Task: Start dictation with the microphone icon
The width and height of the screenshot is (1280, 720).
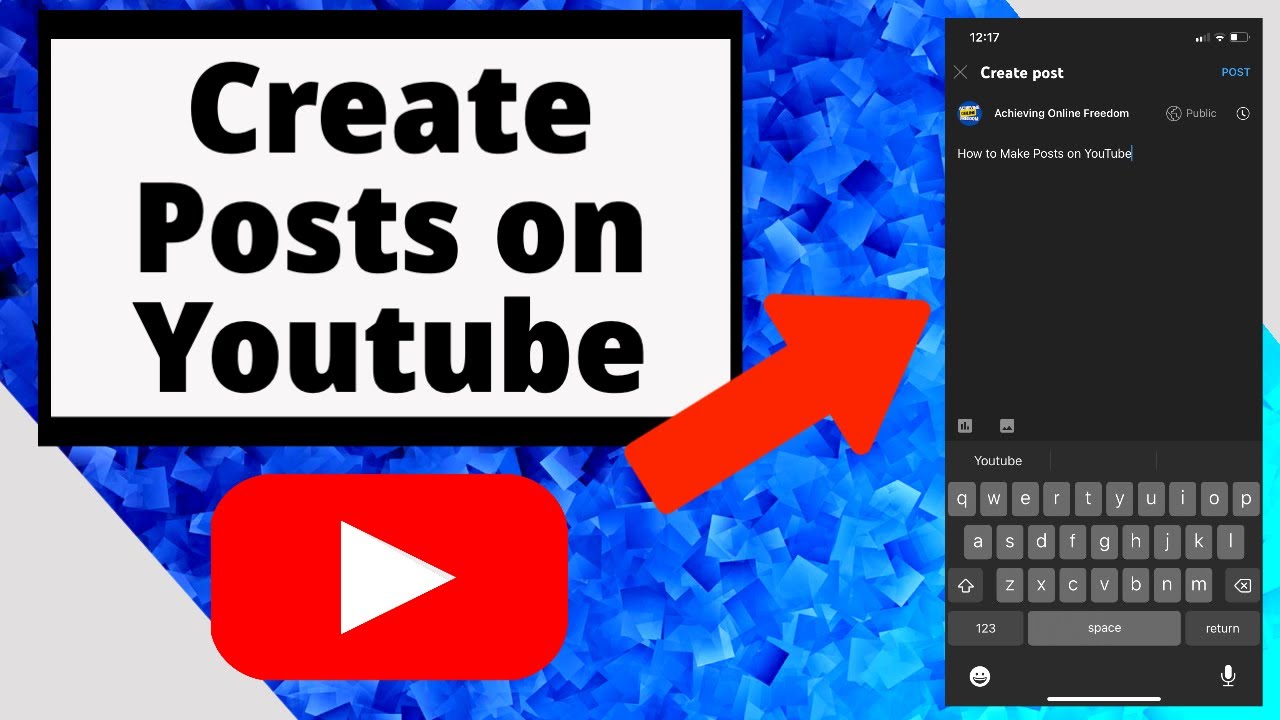Action: point(1228,676)
